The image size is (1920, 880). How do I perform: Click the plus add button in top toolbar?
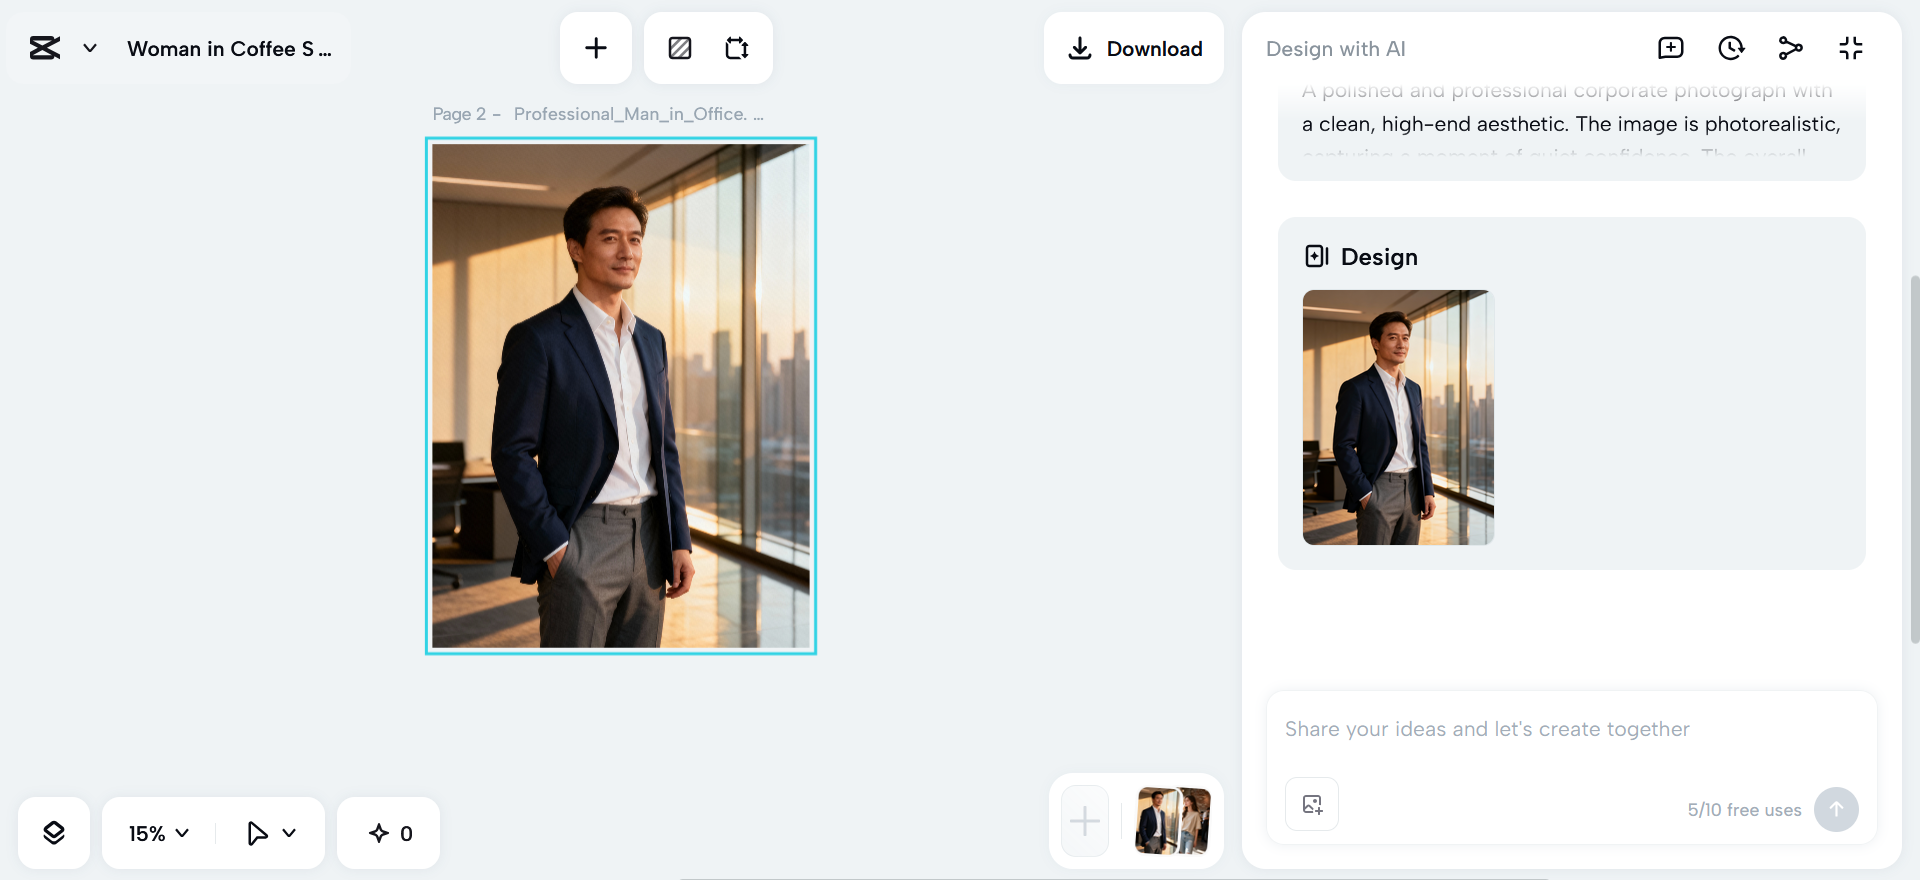pyautogui.click(x=596, y=48)
